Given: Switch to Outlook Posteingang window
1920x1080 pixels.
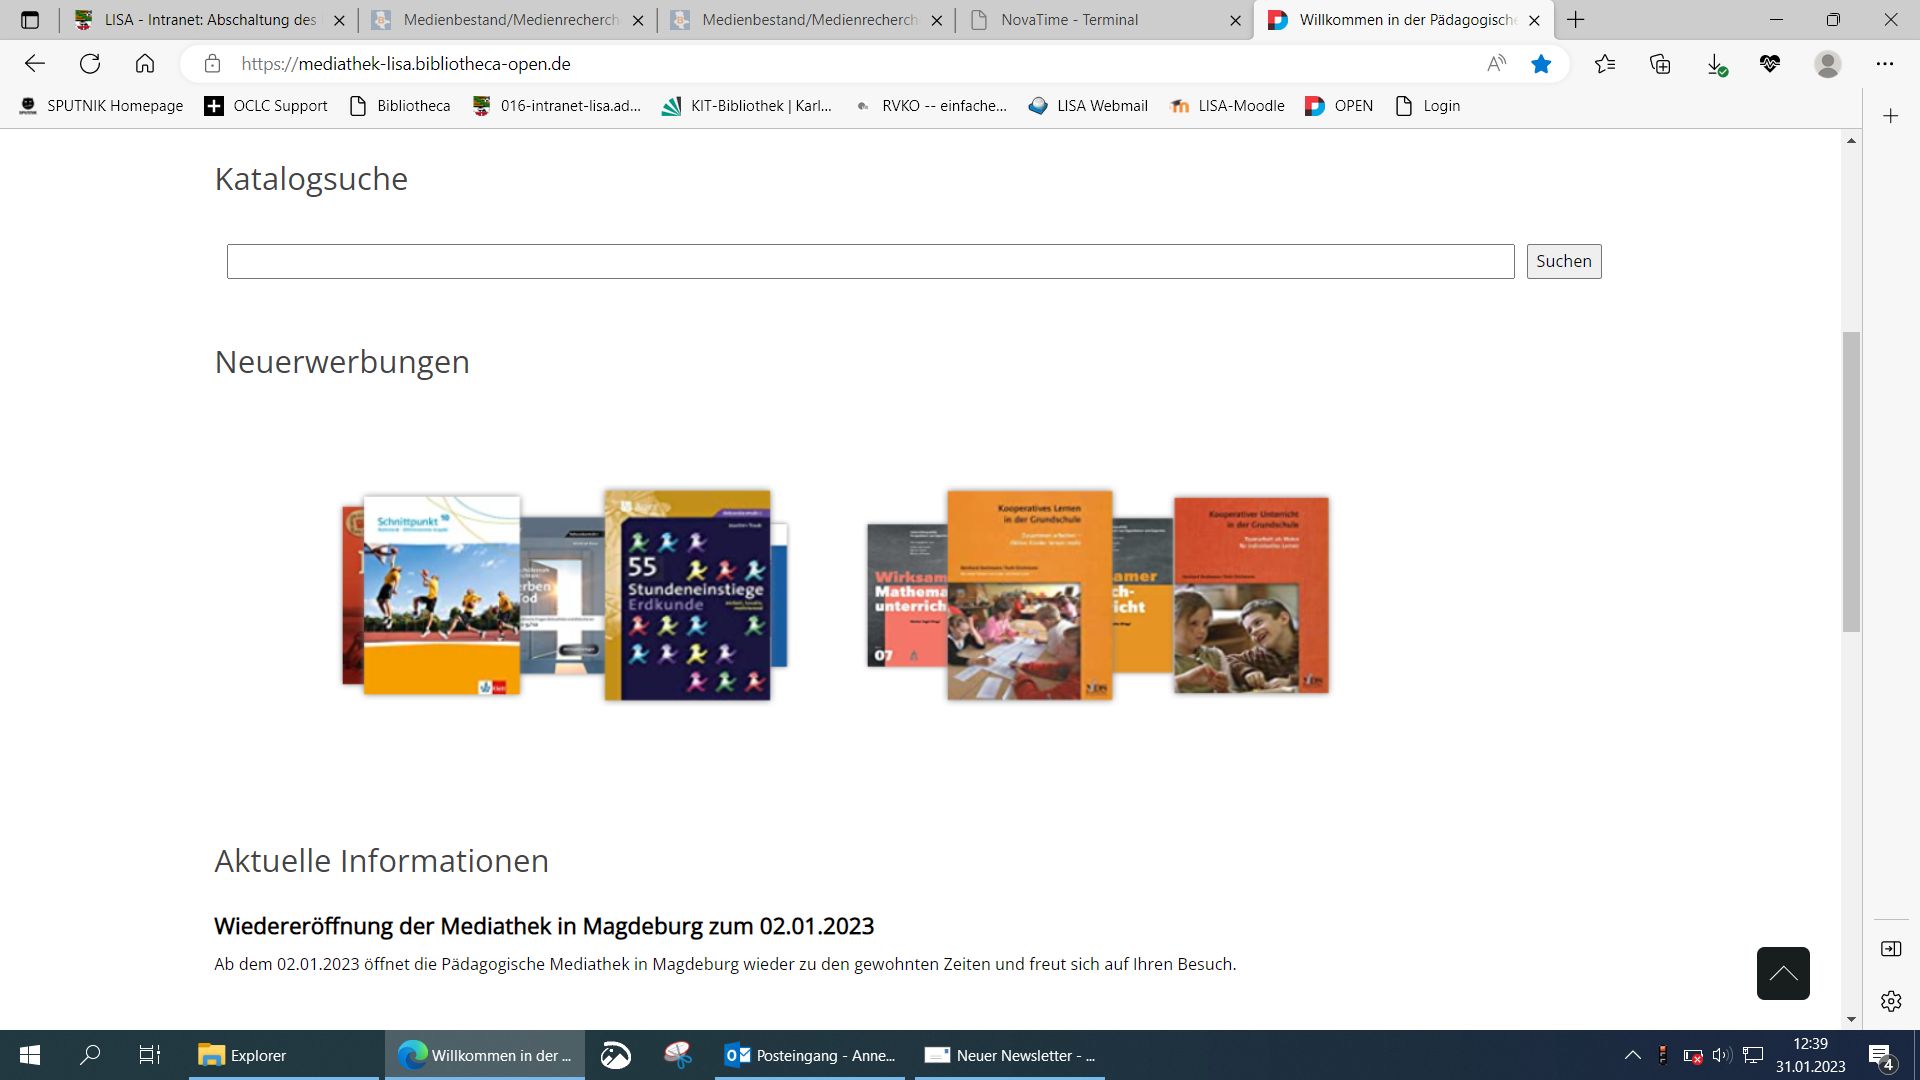Looking at the screenshot, I should (x=810, y=1055).
